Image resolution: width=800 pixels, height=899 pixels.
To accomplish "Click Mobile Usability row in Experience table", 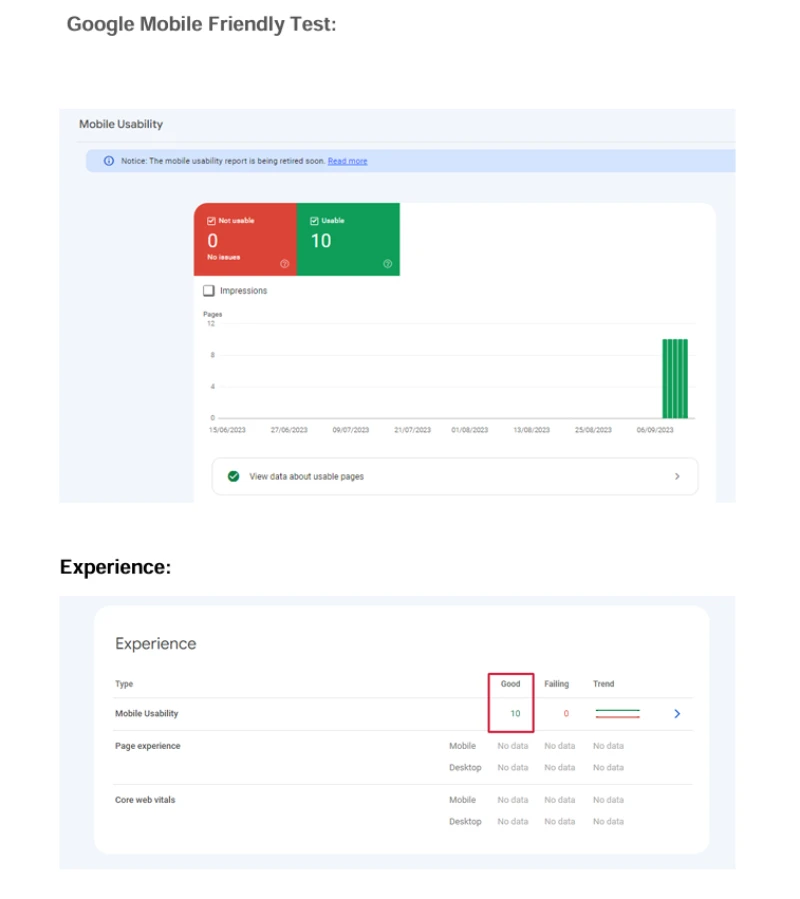I will tap(403, 714).
